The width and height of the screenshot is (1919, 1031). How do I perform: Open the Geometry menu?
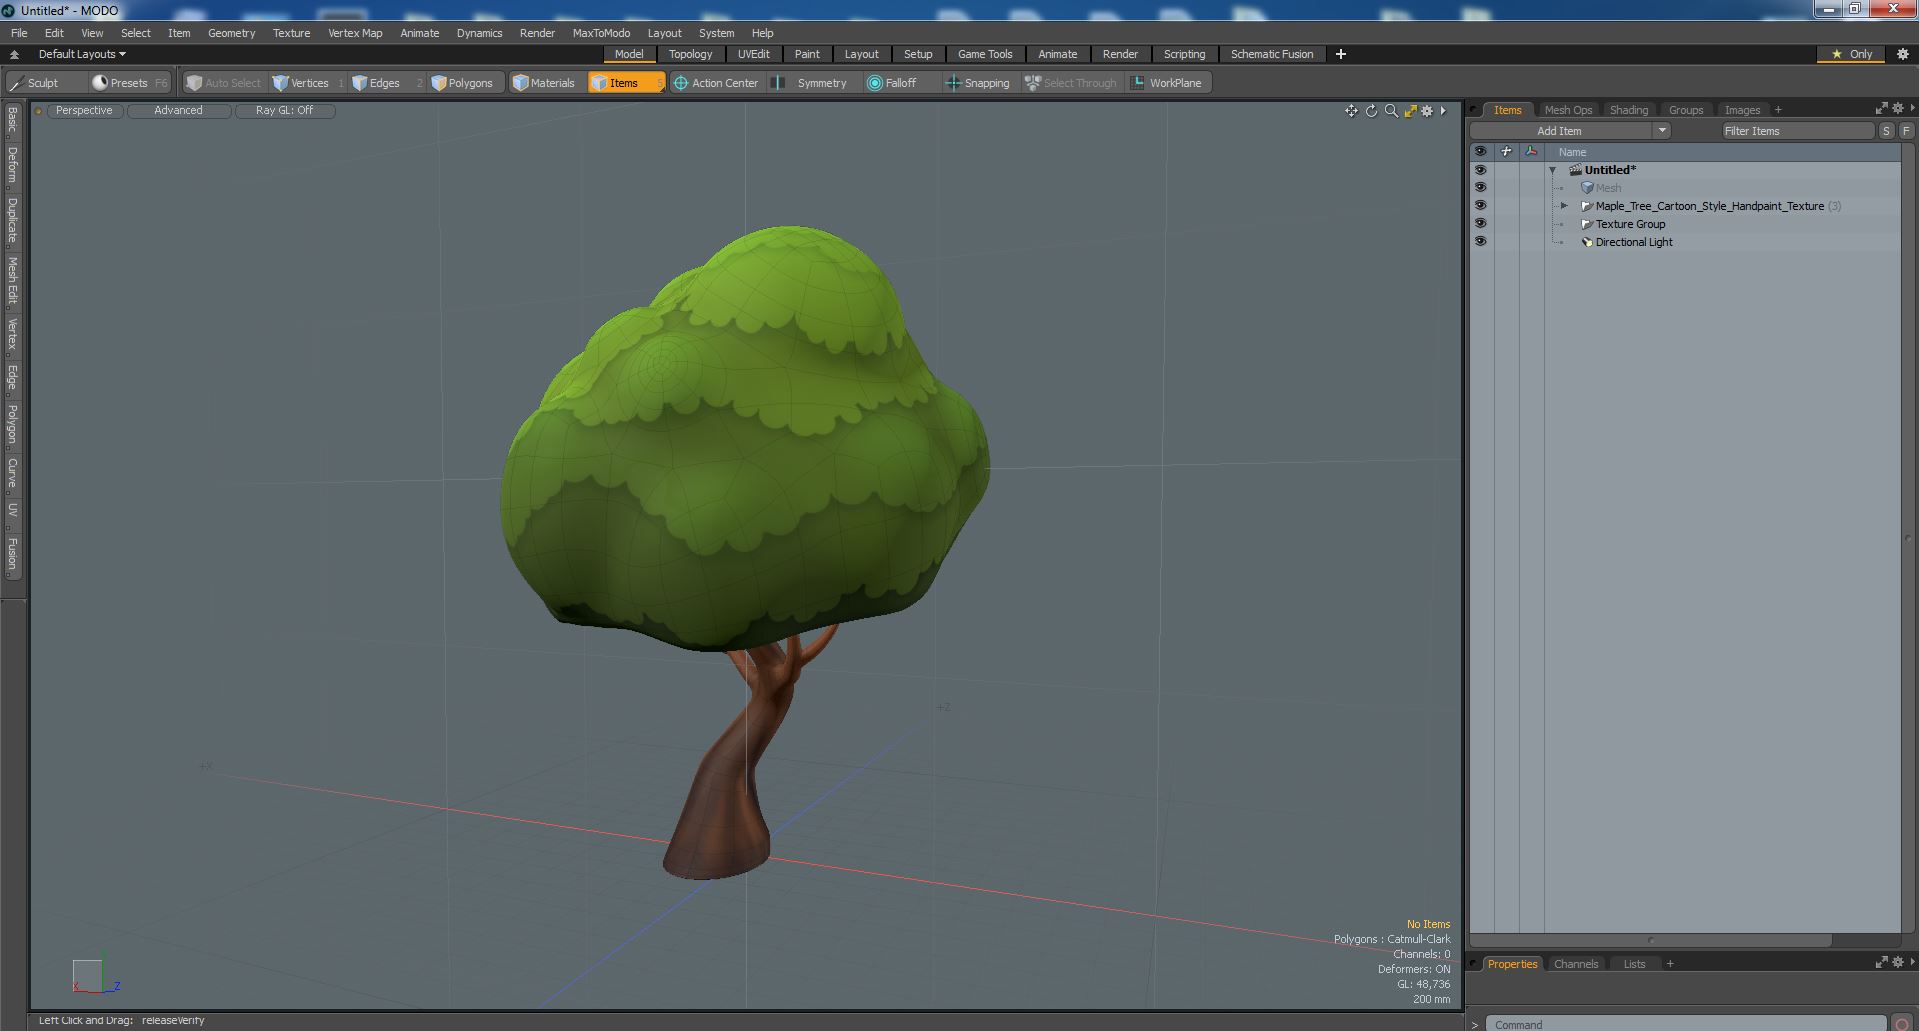point(231,33)
